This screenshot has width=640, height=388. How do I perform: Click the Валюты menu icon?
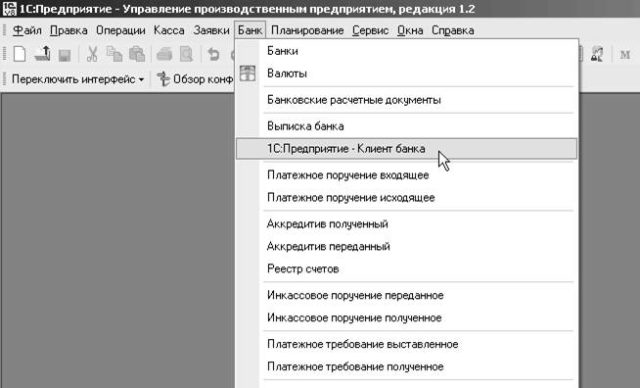pyautogui.click(x=247, y=73)
